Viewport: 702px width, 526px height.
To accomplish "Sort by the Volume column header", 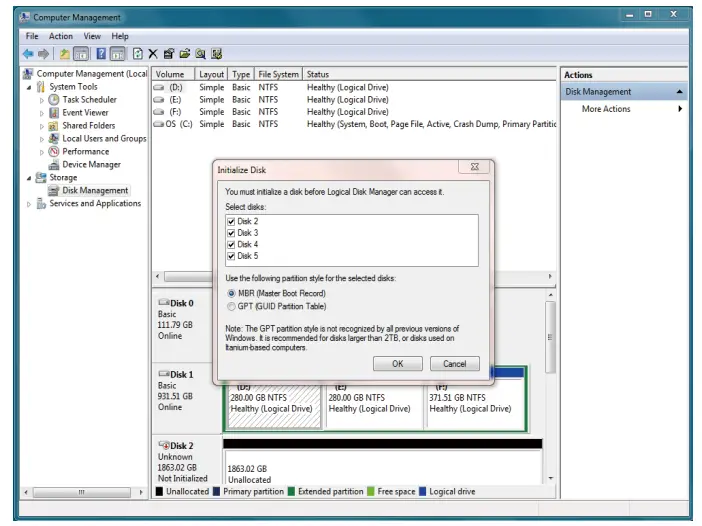I will coord(173,74).
